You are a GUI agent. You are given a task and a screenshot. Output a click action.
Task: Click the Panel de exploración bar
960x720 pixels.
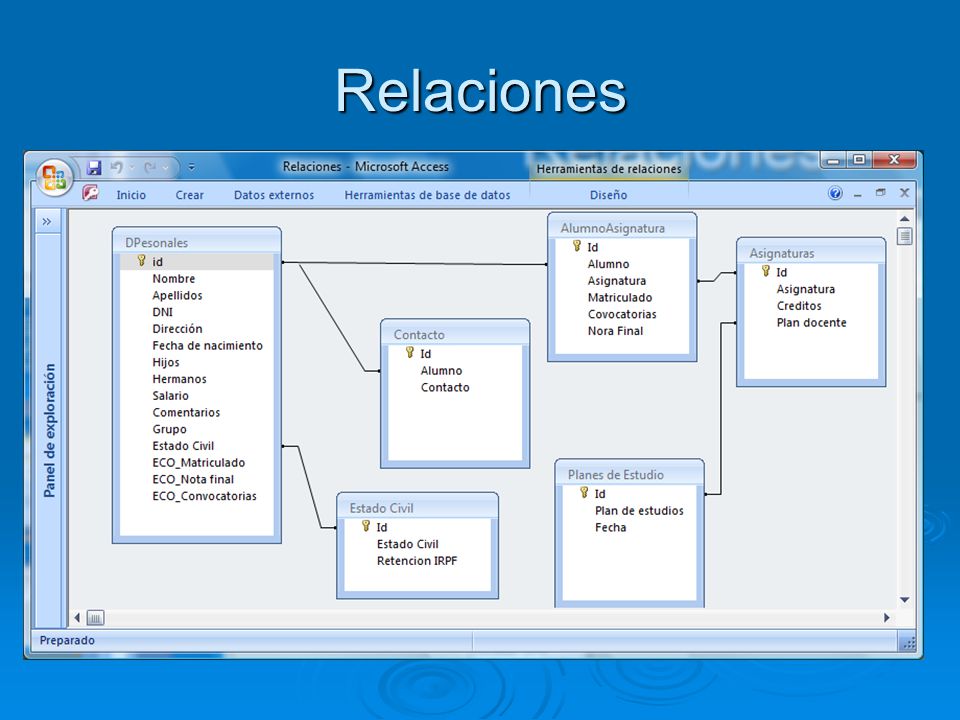(49, 430)
